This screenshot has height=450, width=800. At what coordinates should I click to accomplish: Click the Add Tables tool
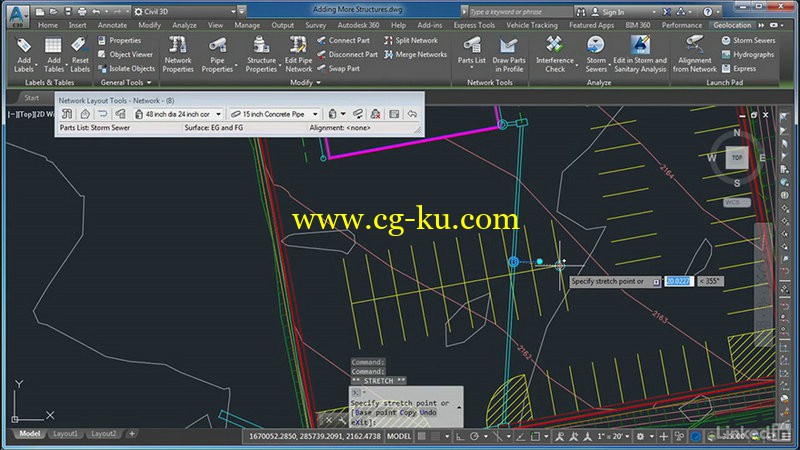[x=53, y=55]
